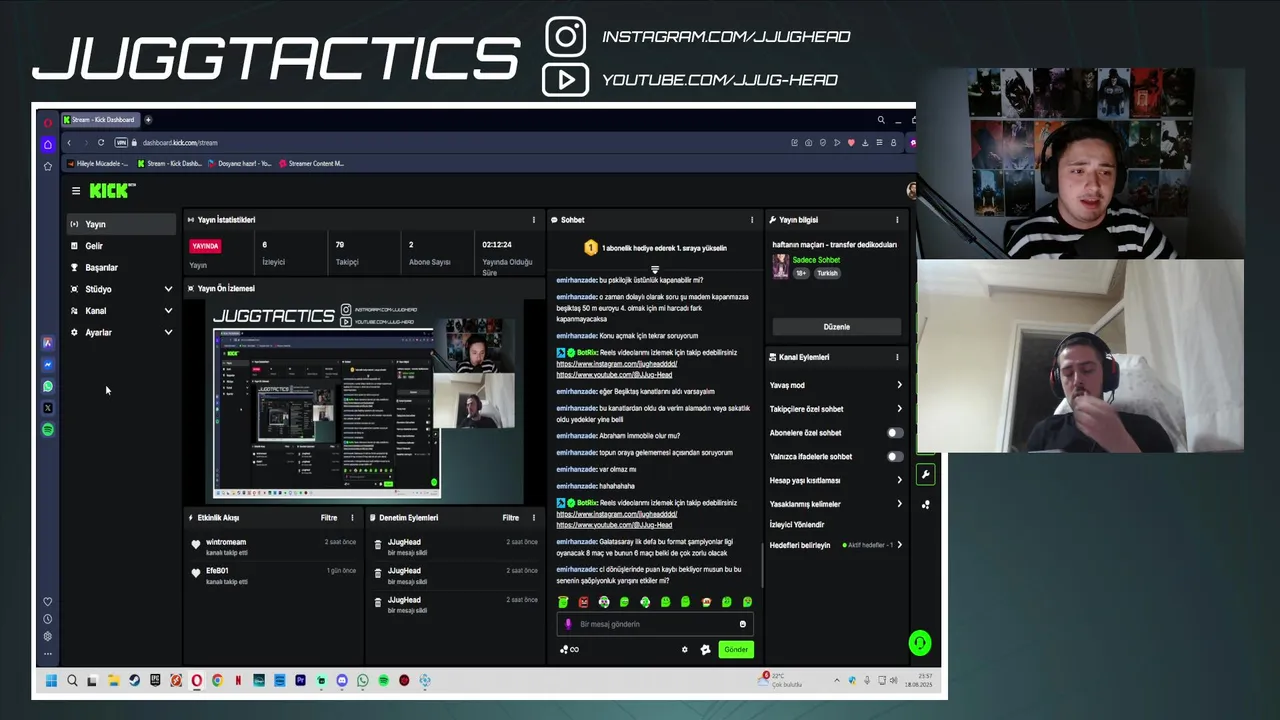Screen dimensions: 1280x720
Task: Click İzleyici Yönlendir option
Action: coord(797,525)
